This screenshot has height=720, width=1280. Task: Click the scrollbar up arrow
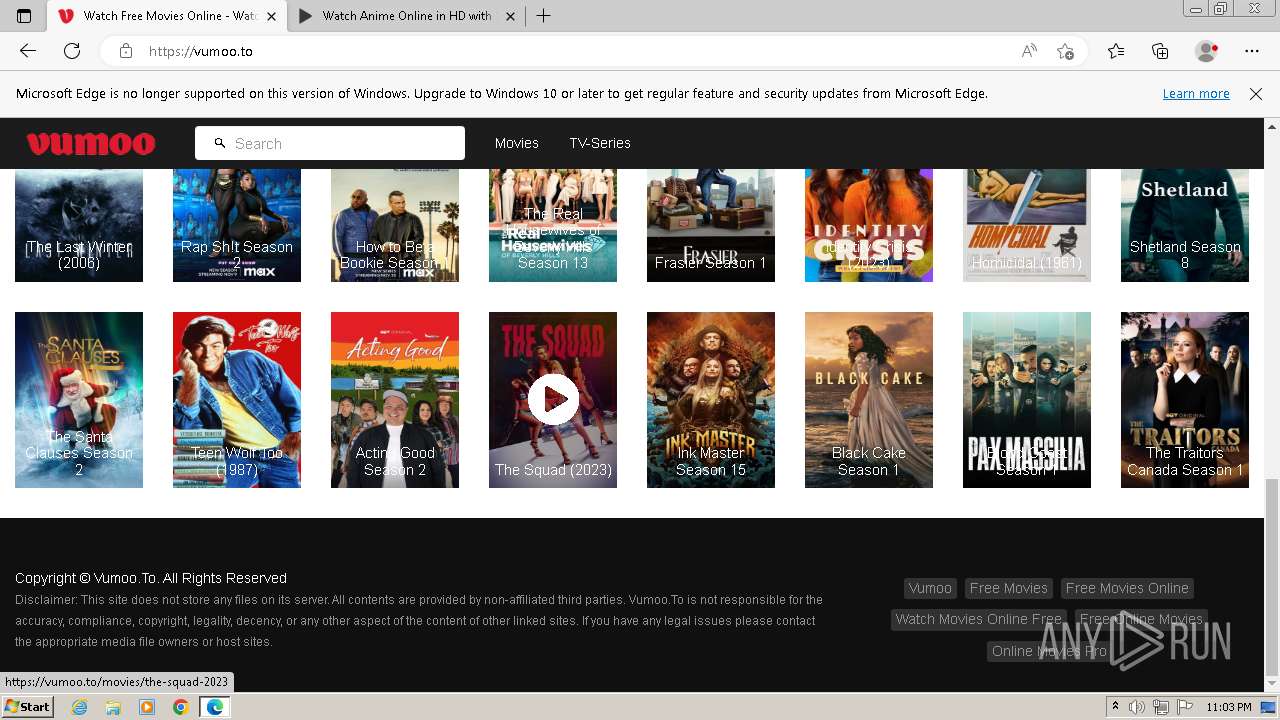point(1272,126)
